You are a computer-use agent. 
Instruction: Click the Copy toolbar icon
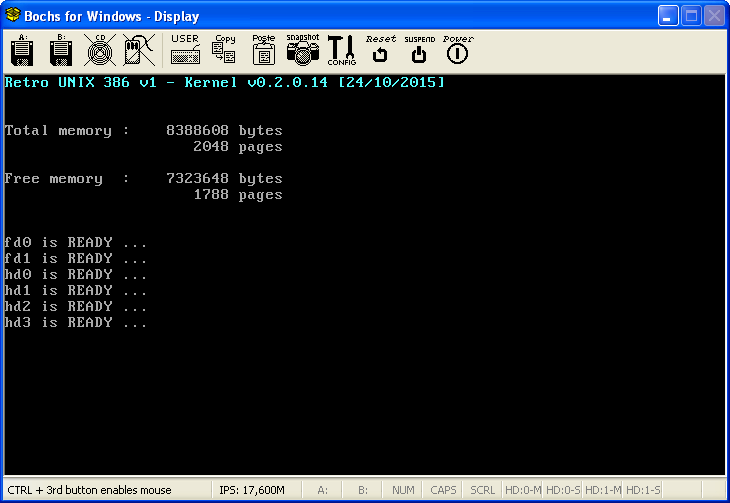224,50
